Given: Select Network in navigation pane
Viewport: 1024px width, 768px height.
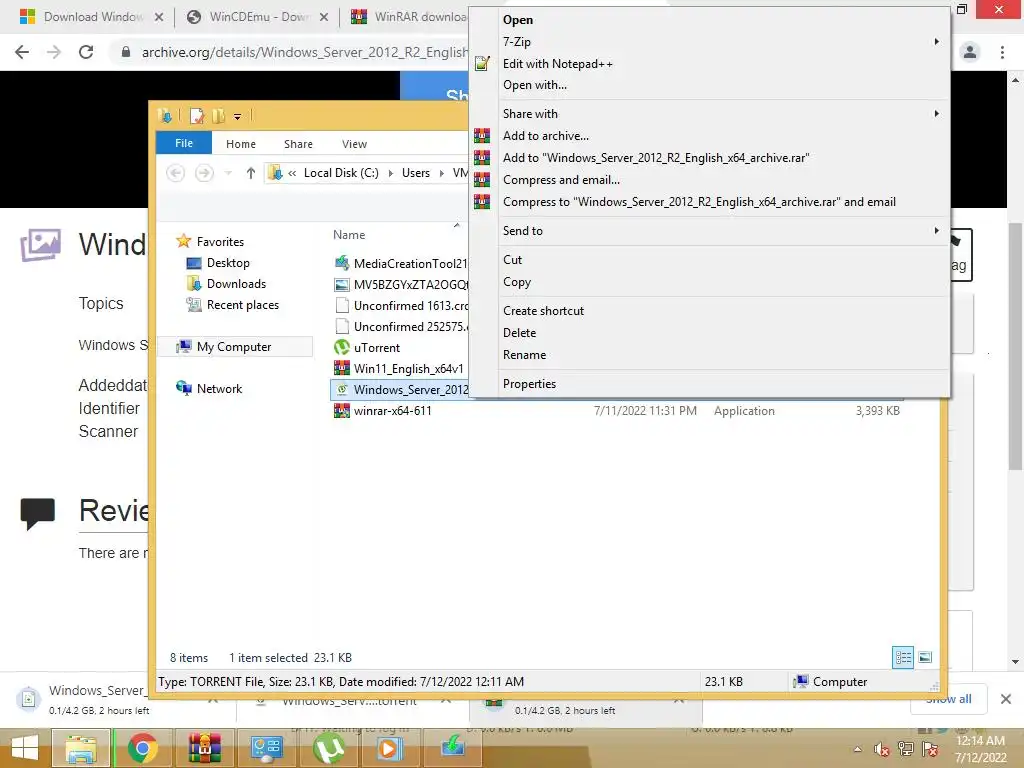Looking at the screenshot, I should point(219,389).
